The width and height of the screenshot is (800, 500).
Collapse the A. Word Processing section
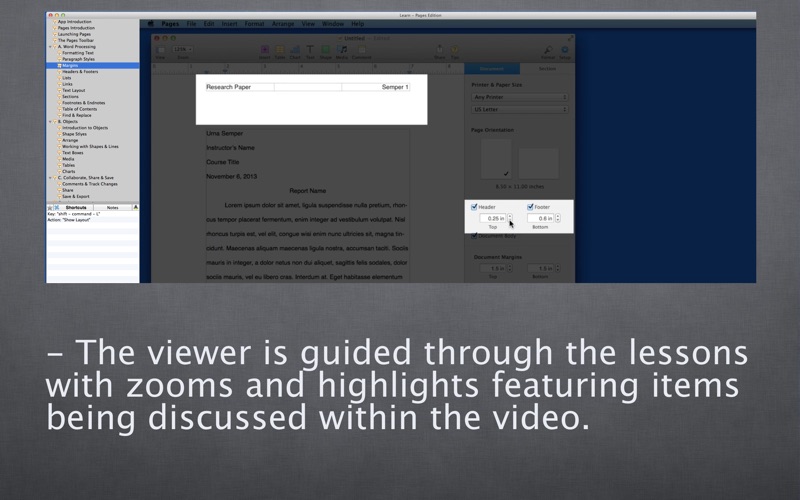point(50,46)
